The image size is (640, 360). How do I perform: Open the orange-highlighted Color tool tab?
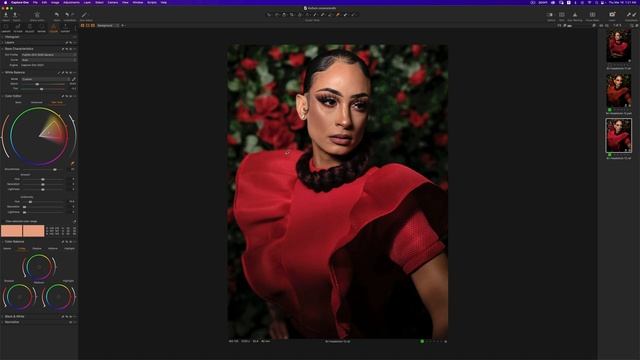pyautogui.click(x=53, y=27)
